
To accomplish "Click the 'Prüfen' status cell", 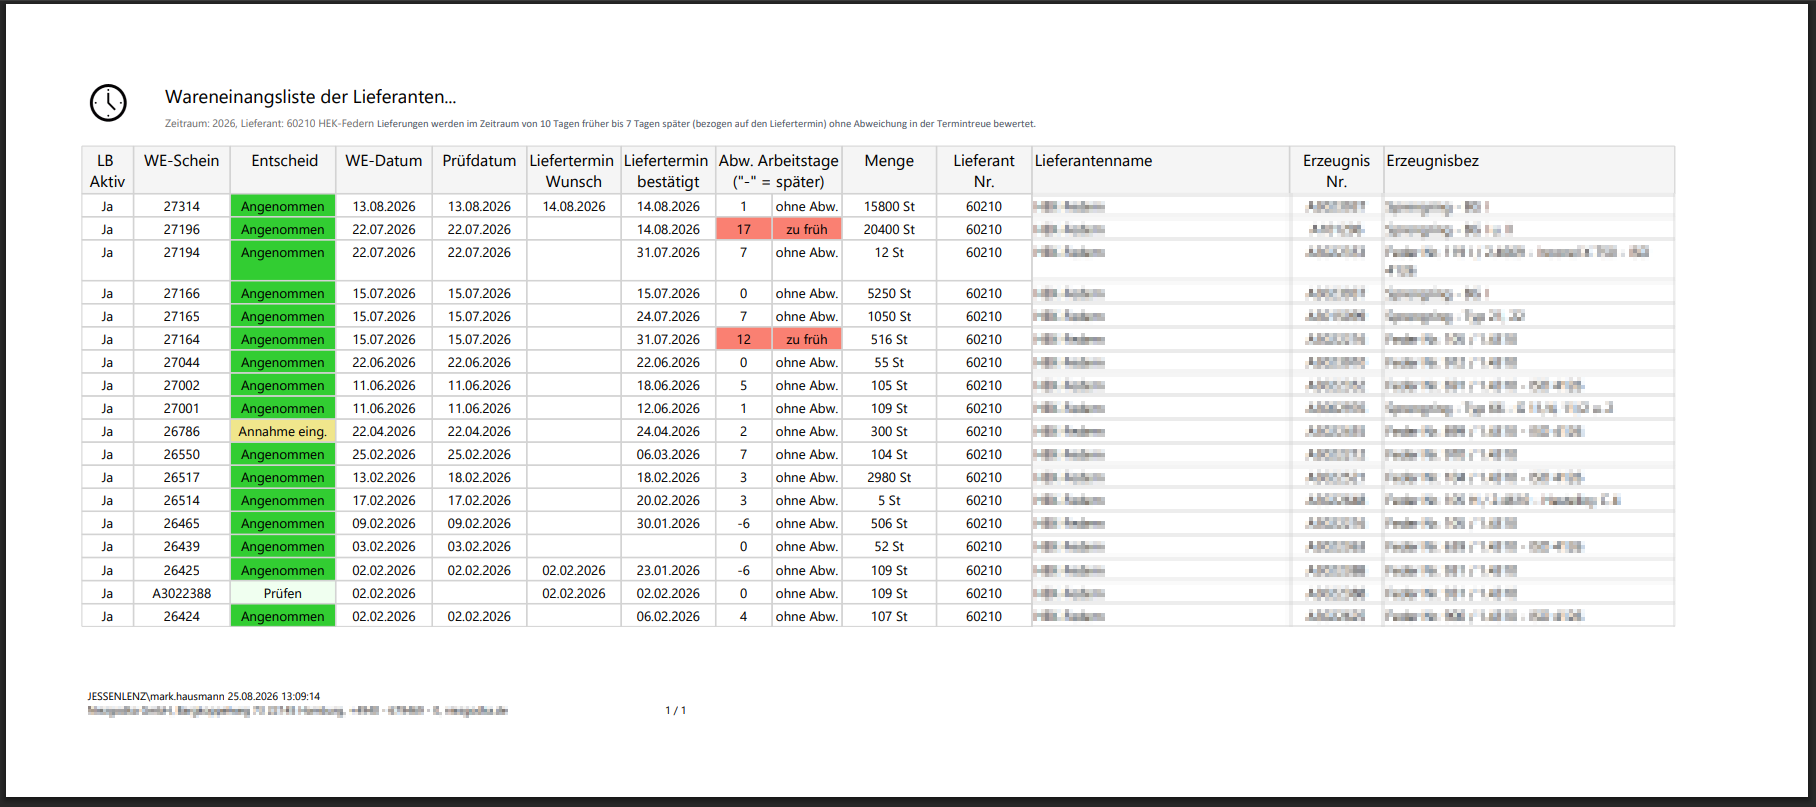I will [x=283, y=593].
